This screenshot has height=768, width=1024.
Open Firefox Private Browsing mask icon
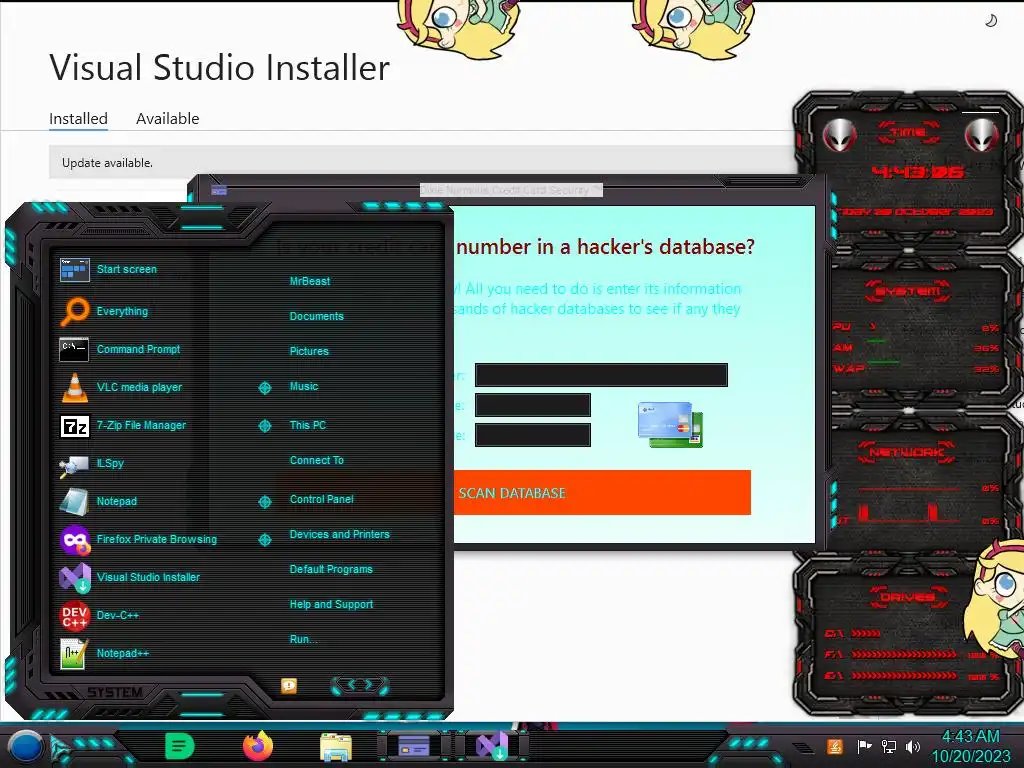[74, 539]
